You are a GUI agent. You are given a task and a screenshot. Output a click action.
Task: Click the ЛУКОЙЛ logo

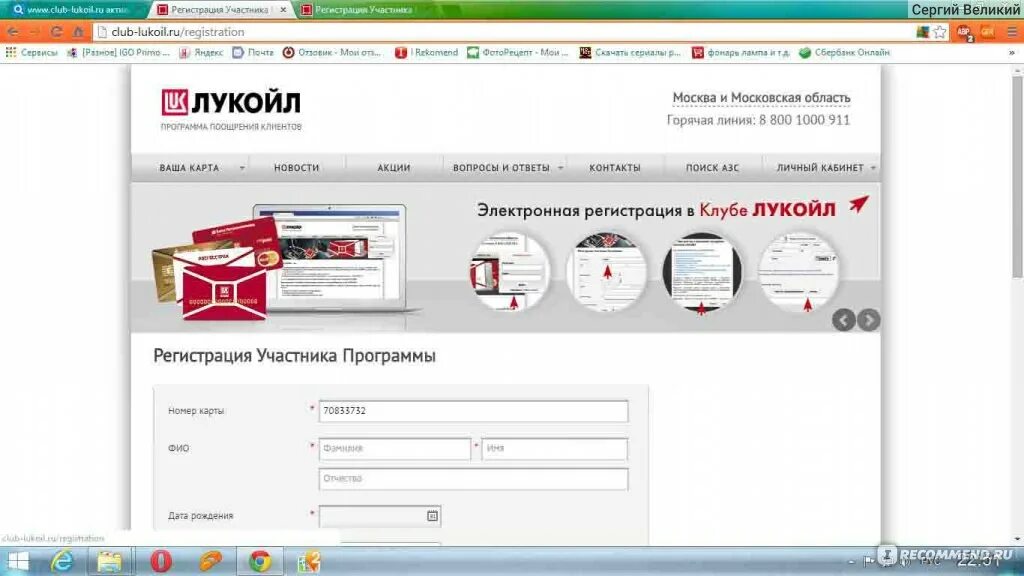tap(231, 103)
